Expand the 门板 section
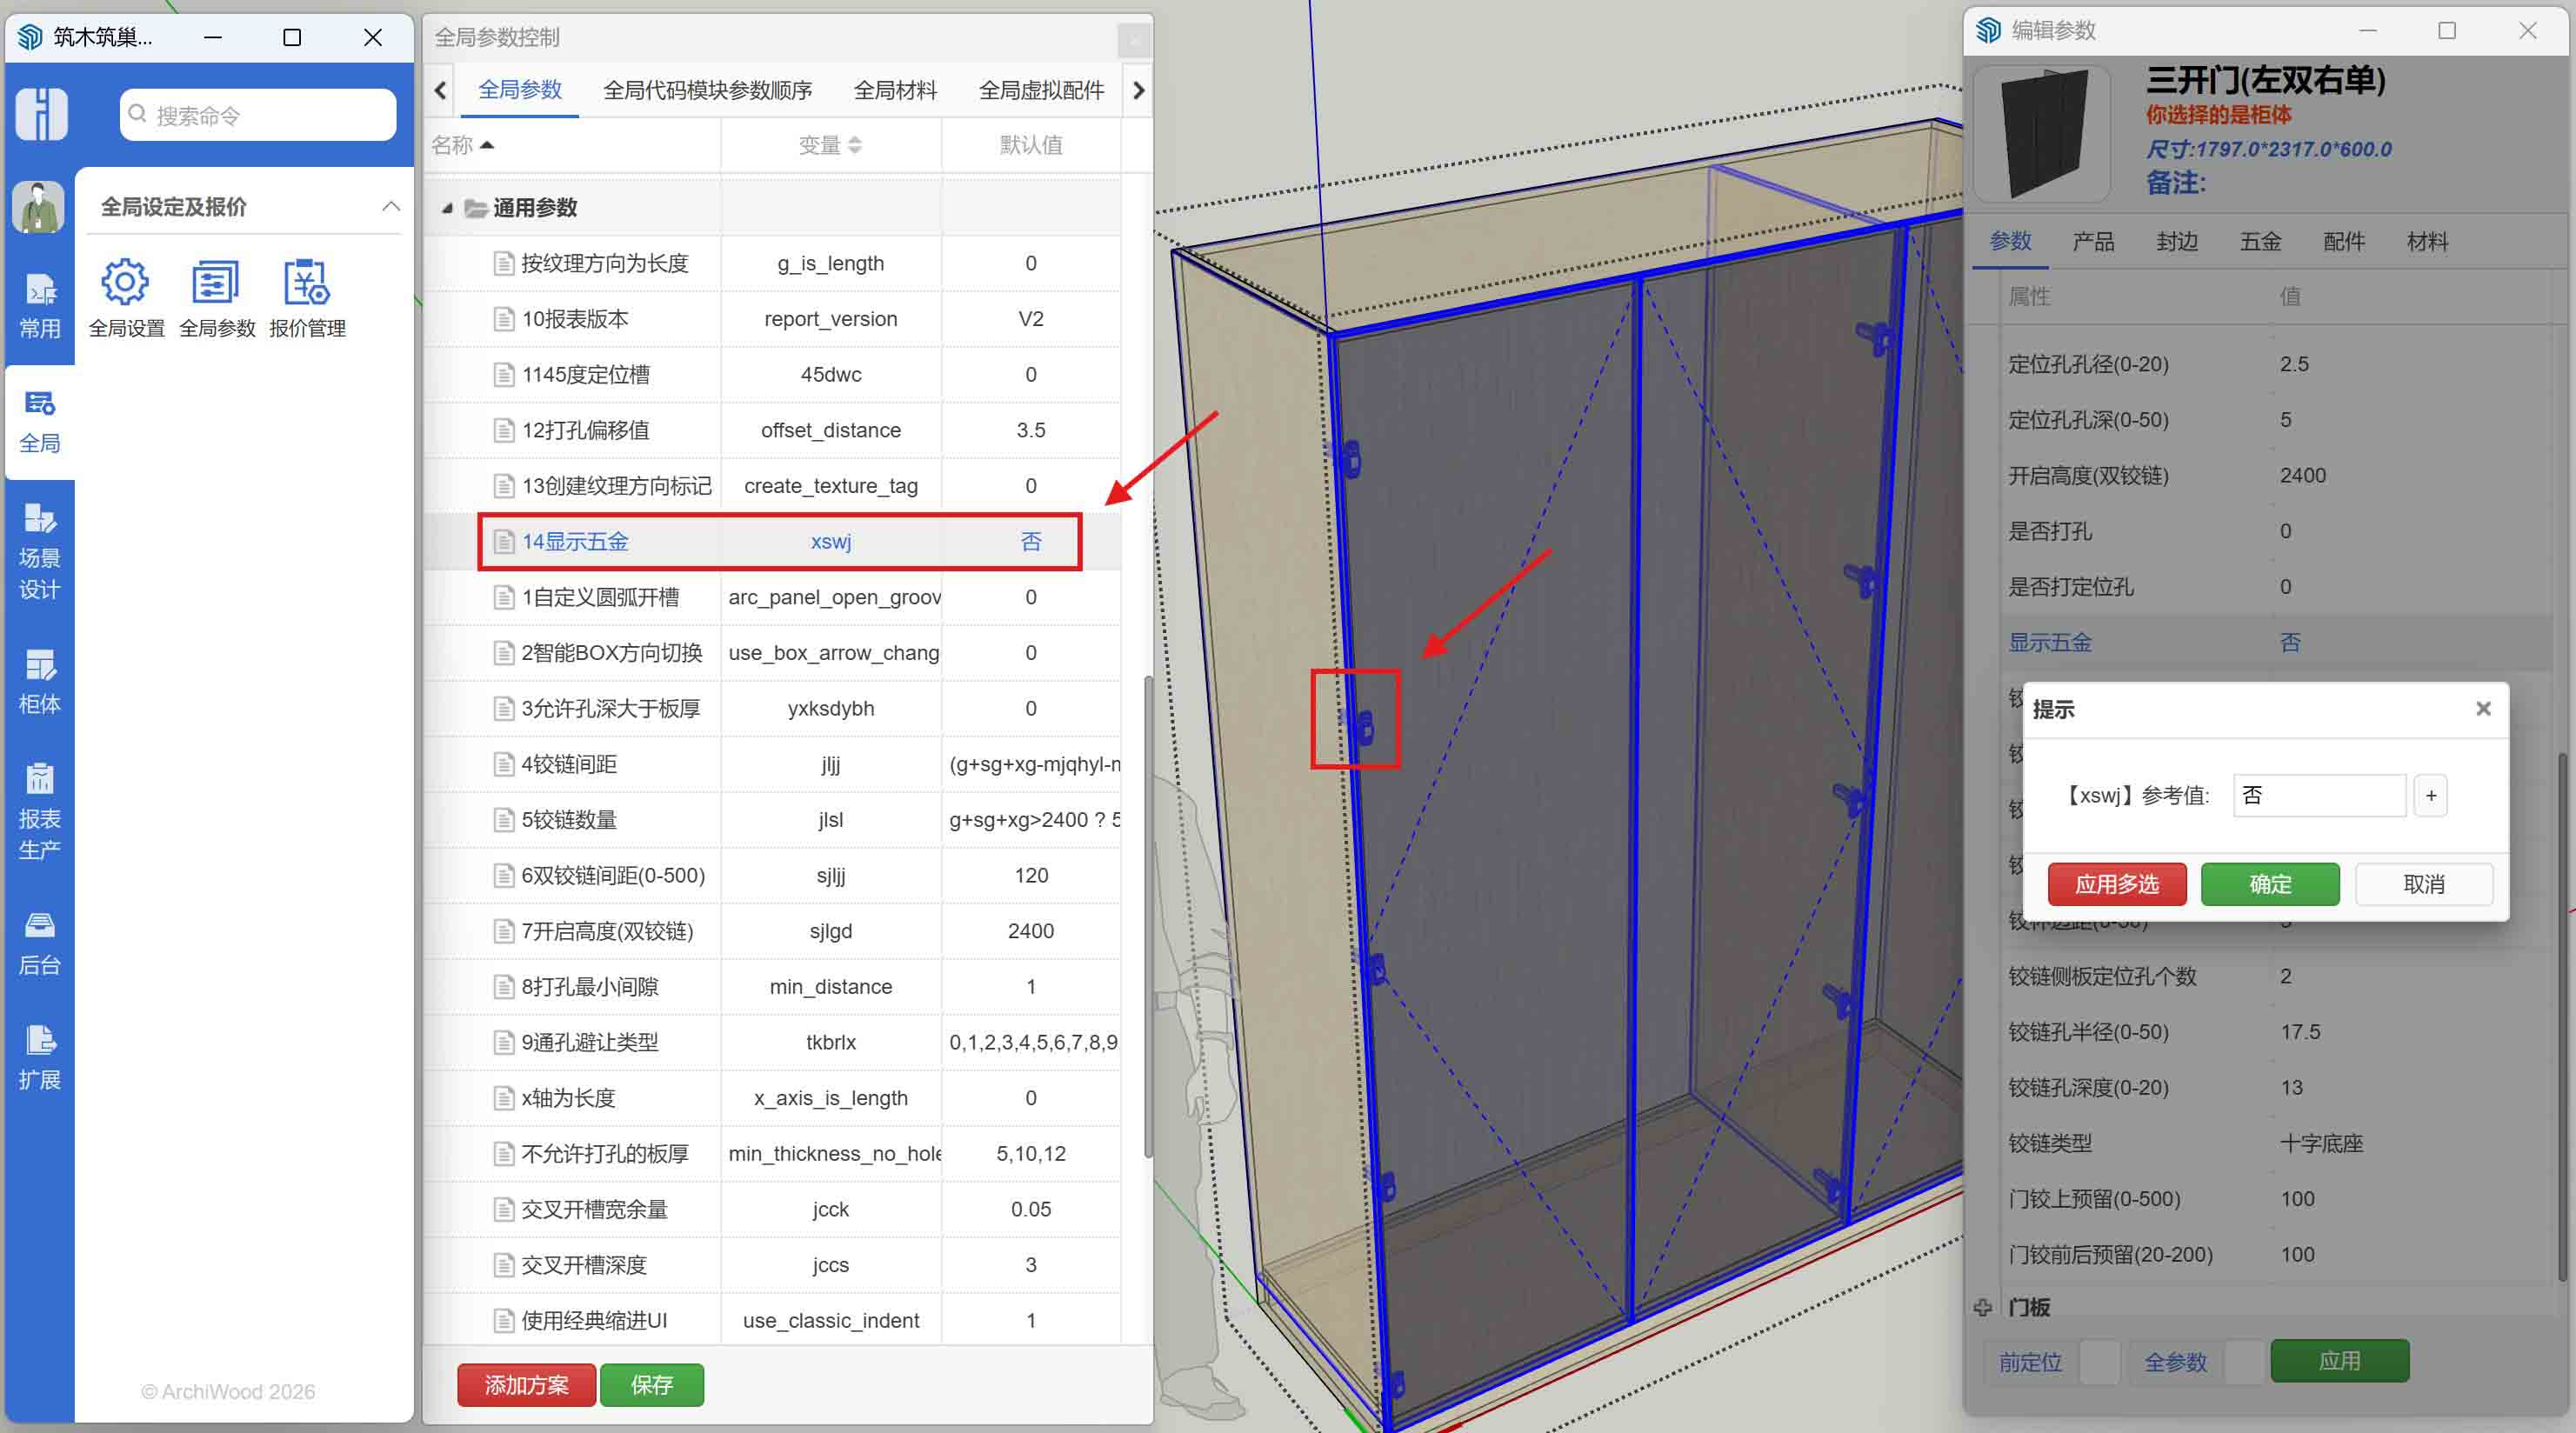The image size is (2576, 1433). 1983,1307
